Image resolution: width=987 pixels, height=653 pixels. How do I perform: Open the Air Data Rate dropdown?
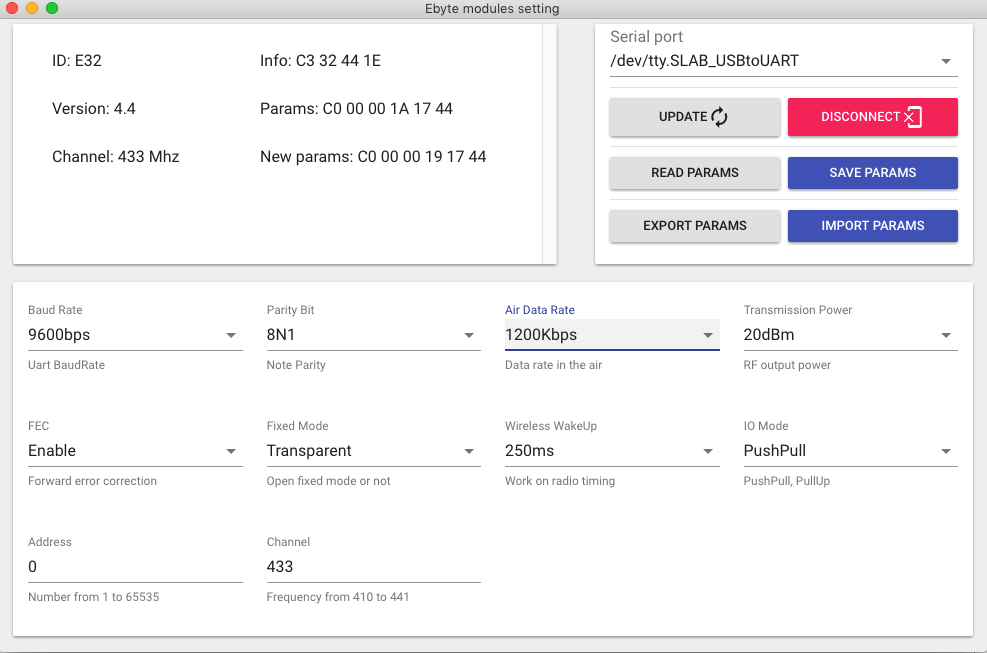[612, 335]
